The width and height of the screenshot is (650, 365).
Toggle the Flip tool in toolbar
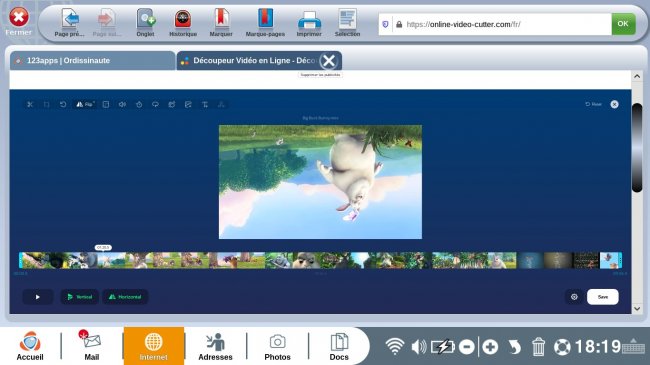85,105
